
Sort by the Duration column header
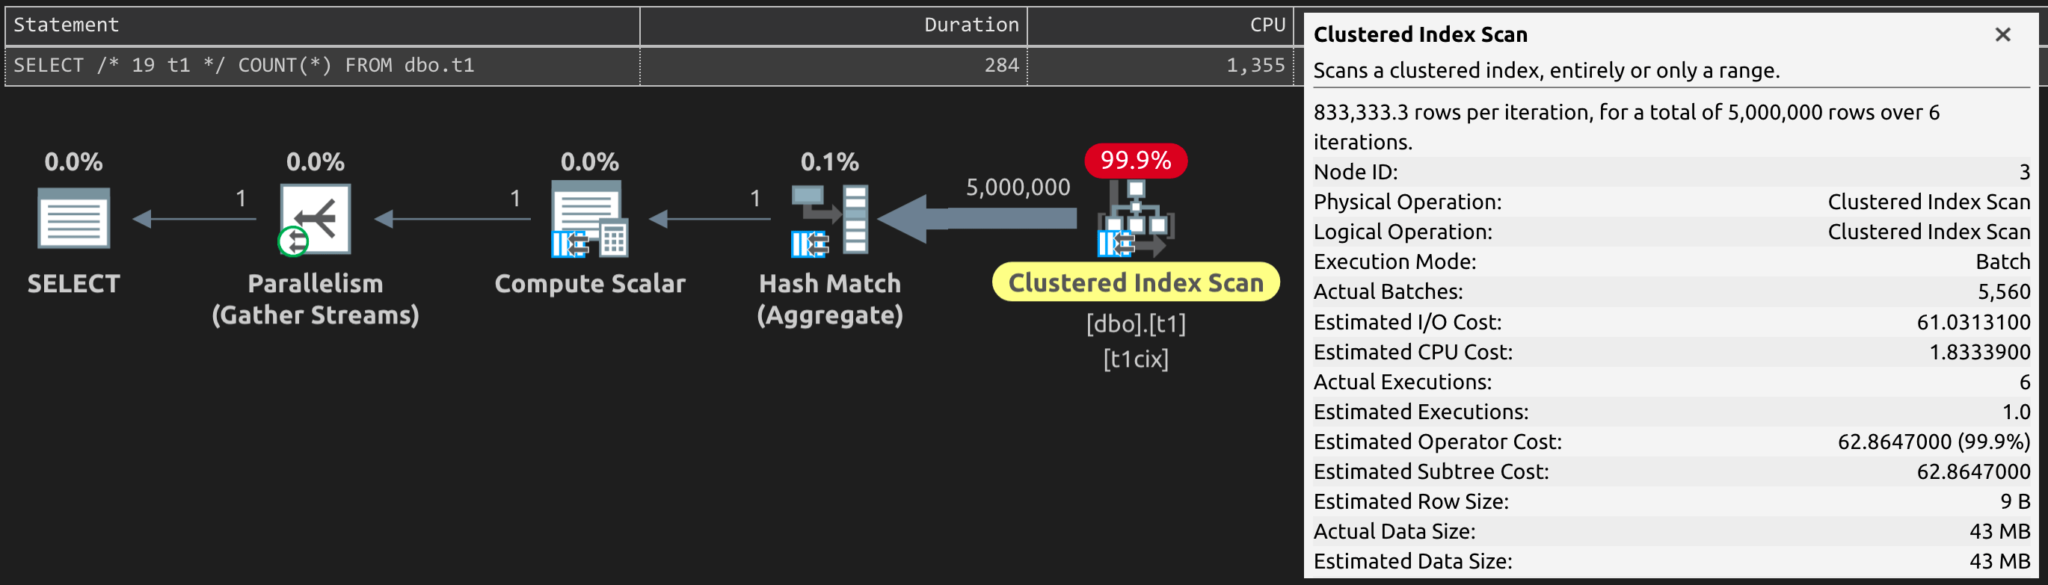point(833,25)
